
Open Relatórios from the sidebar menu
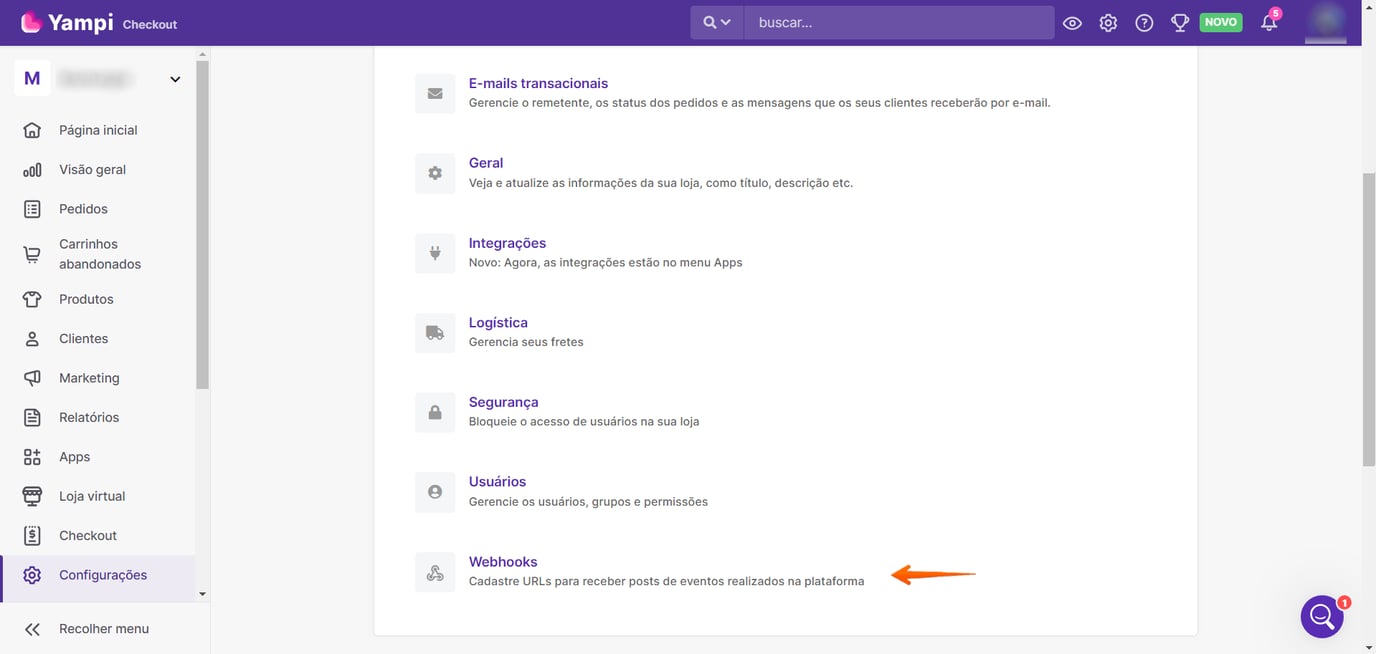tap(88, 417)
